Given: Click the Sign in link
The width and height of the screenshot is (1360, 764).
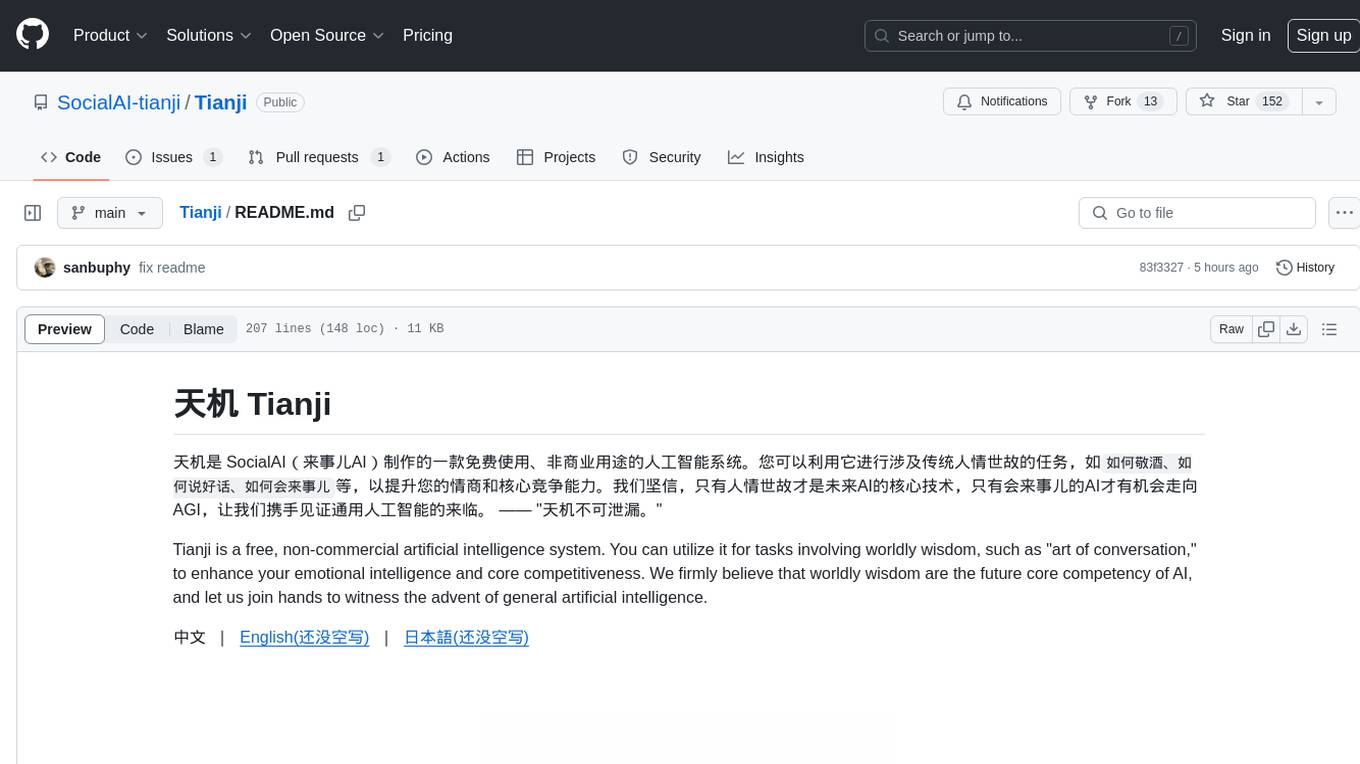Looking at the screenshot, I should pos(1245,35).
